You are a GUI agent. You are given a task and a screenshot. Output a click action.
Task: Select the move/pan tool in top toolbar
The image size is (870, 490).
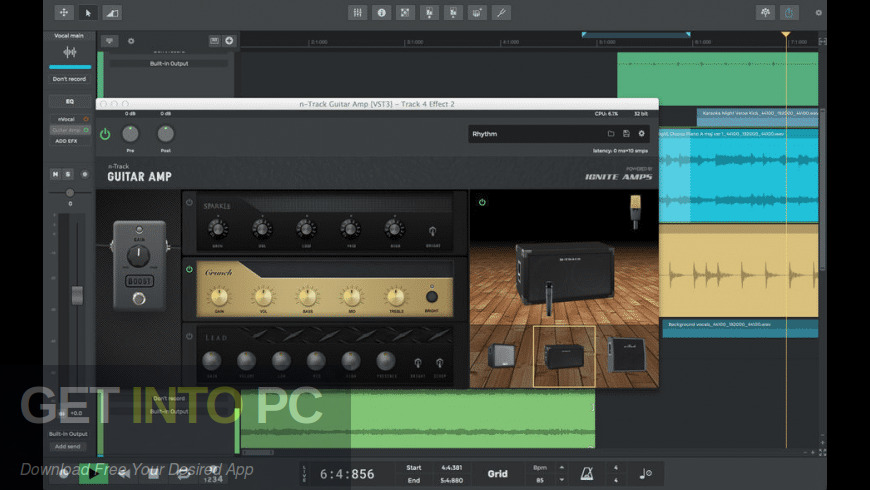pyautogui.click(x=64, y=12)
